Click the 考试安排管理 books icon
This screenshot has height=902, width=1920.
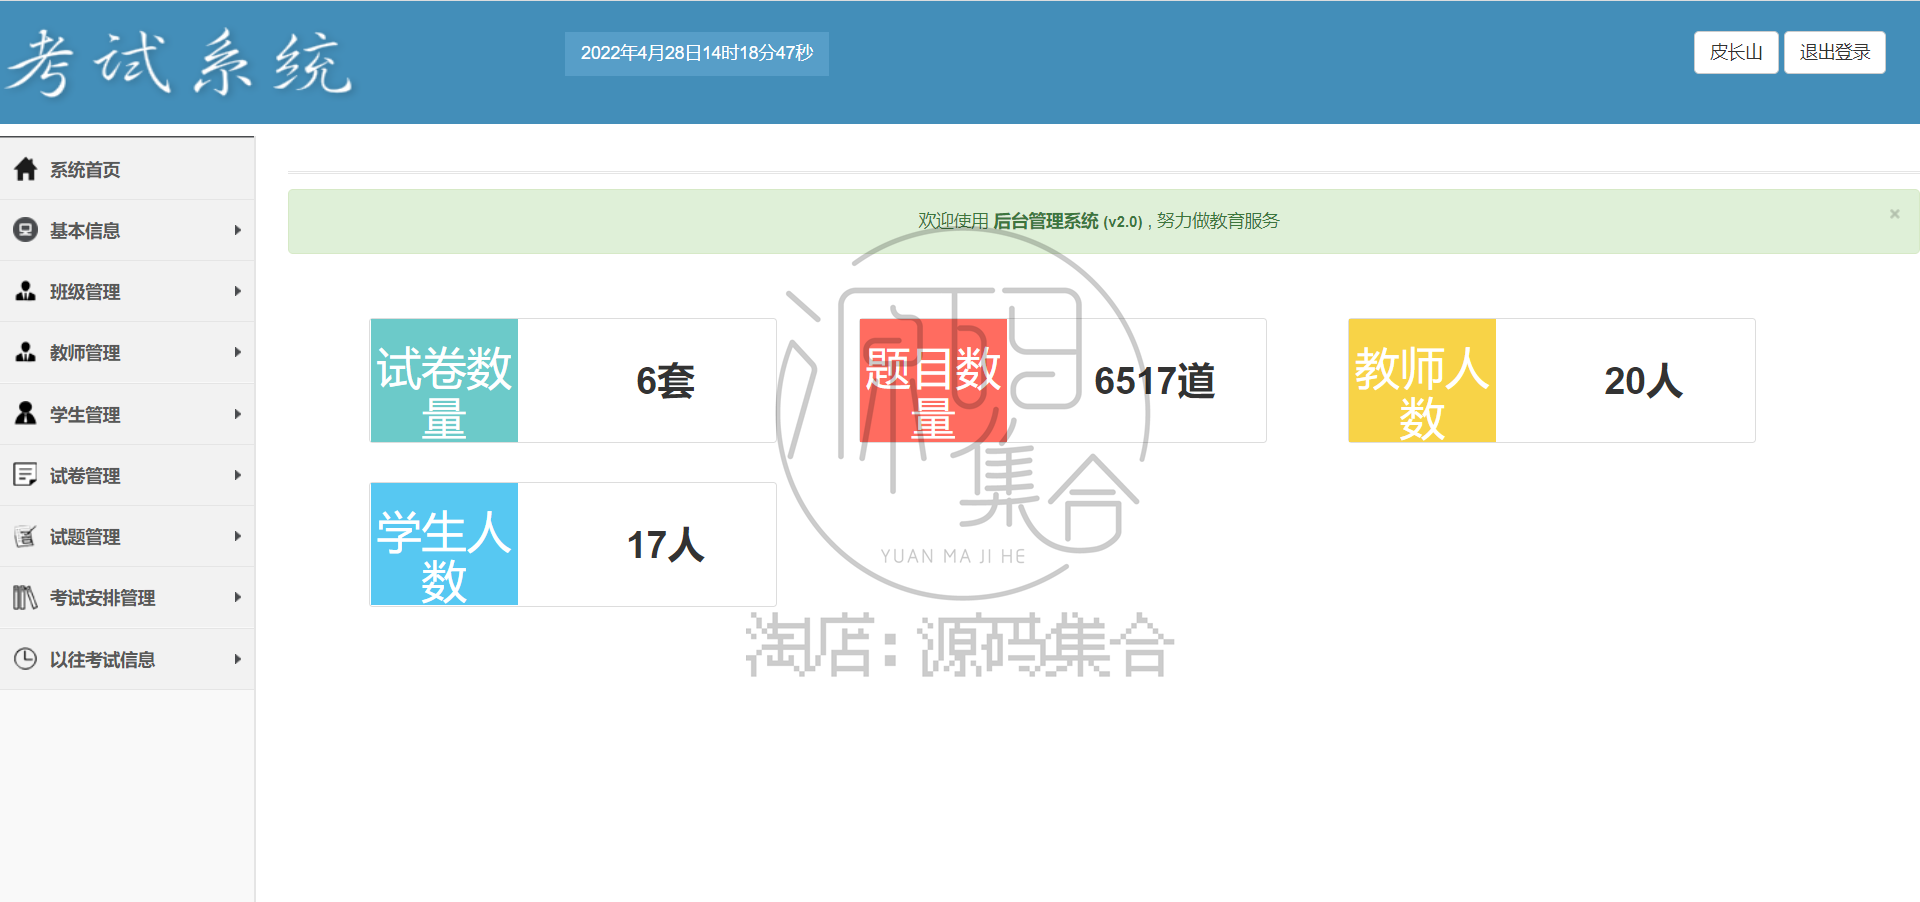[26, 597]
